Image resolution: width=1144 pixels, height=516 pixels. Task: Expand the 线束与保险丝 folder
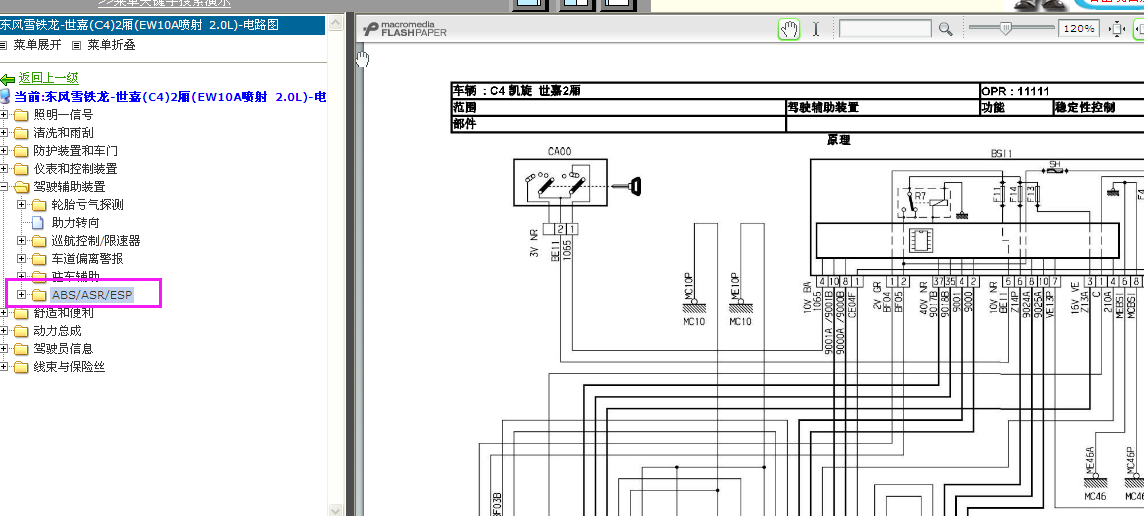coord(4,366)
